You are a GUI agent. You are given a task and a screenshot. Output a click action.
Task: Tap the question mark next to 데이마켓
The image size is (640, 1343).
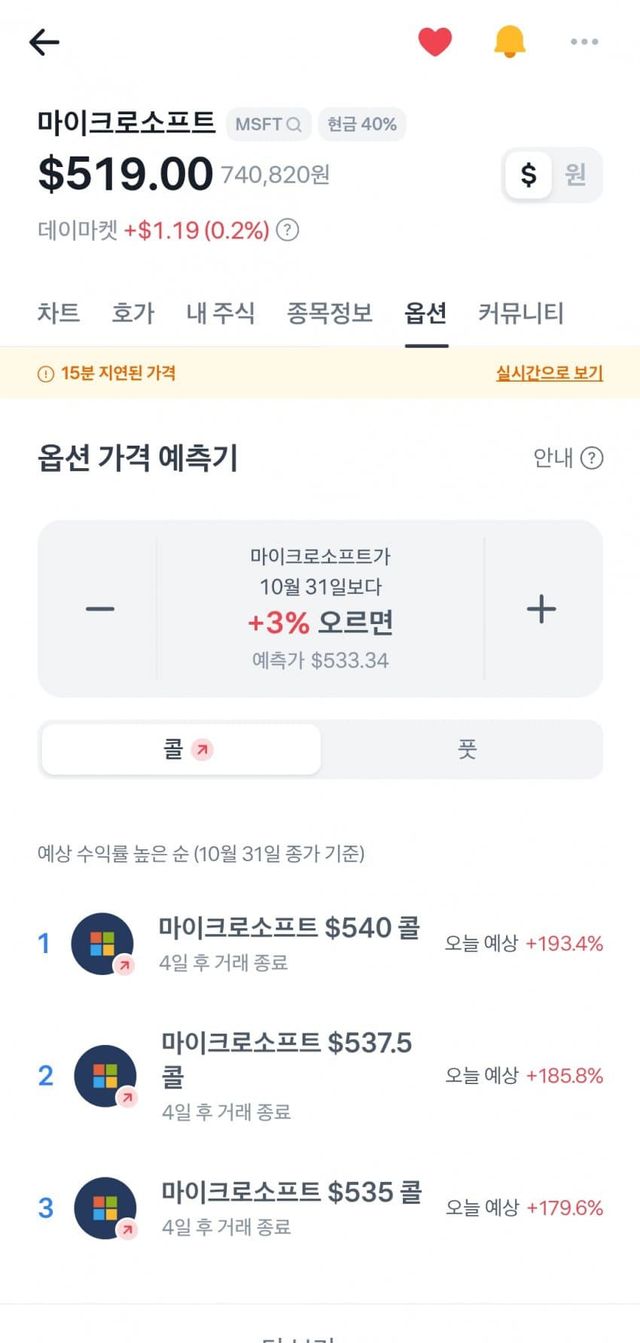tap(288, 230)
